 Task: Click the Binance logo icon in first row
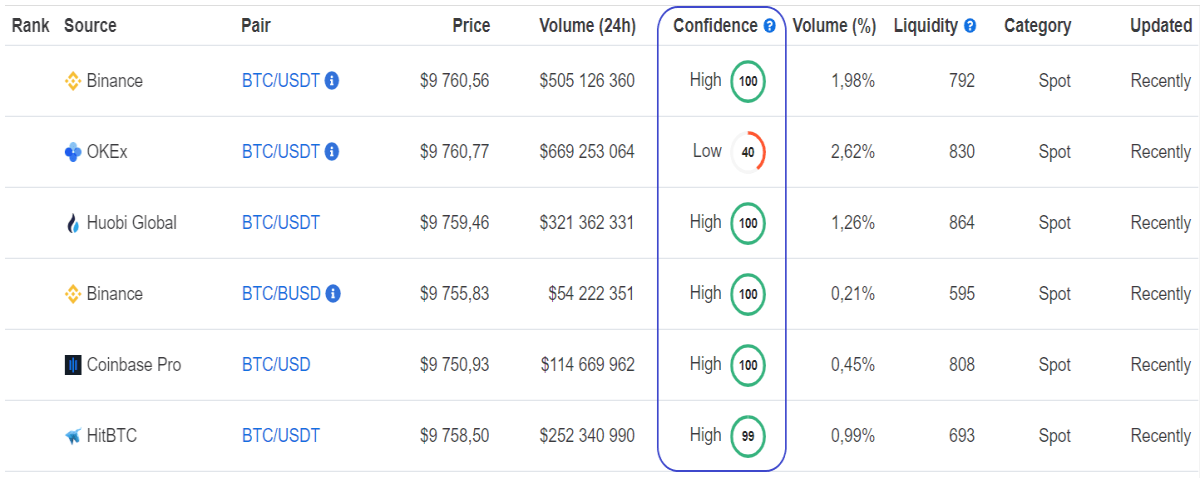72,81
